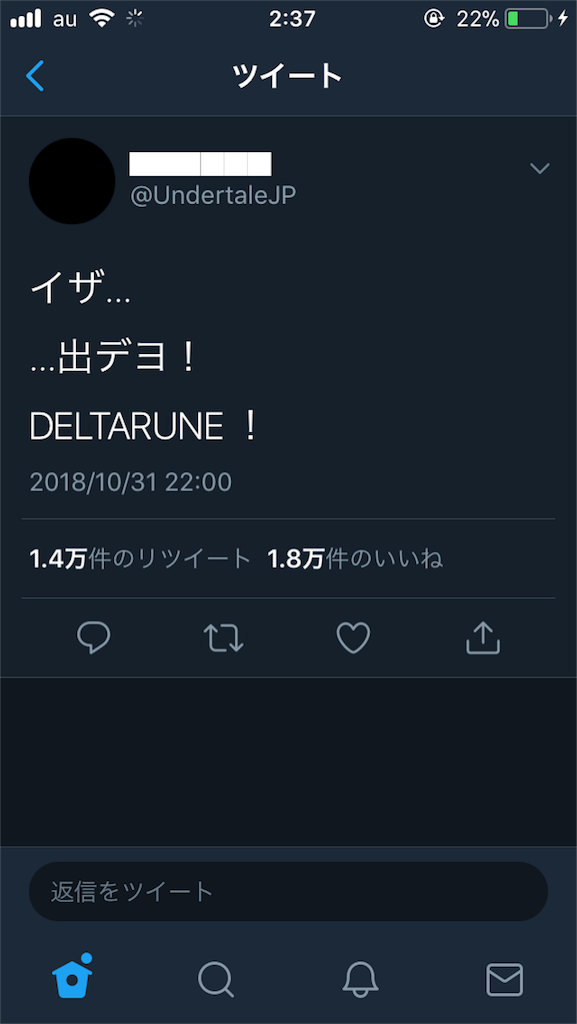Screen dimensions: 577x1024
Task: Go to the Home timeline
Action: (72, 981)
